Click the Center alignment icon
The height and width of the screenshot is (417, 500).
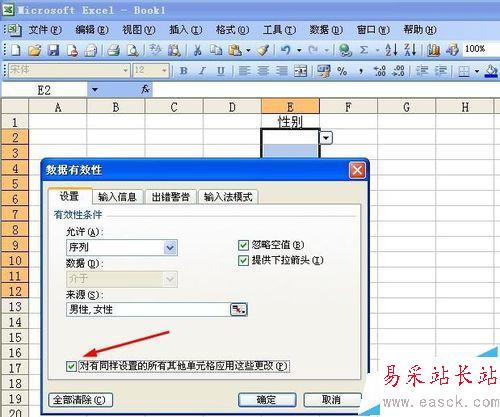point(263,71)
